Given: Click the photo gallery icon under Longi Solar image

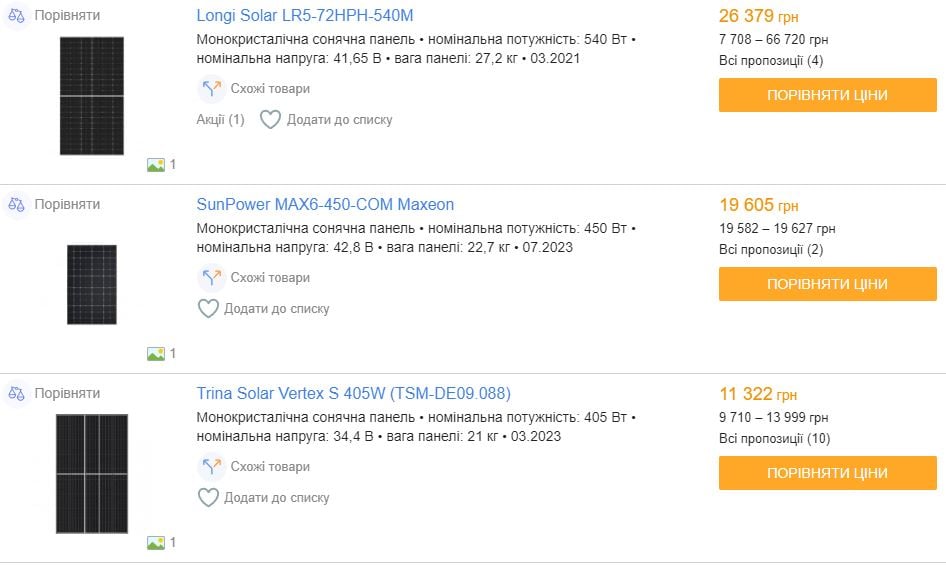Looking at the screenshot, I should tap(156, 165).
